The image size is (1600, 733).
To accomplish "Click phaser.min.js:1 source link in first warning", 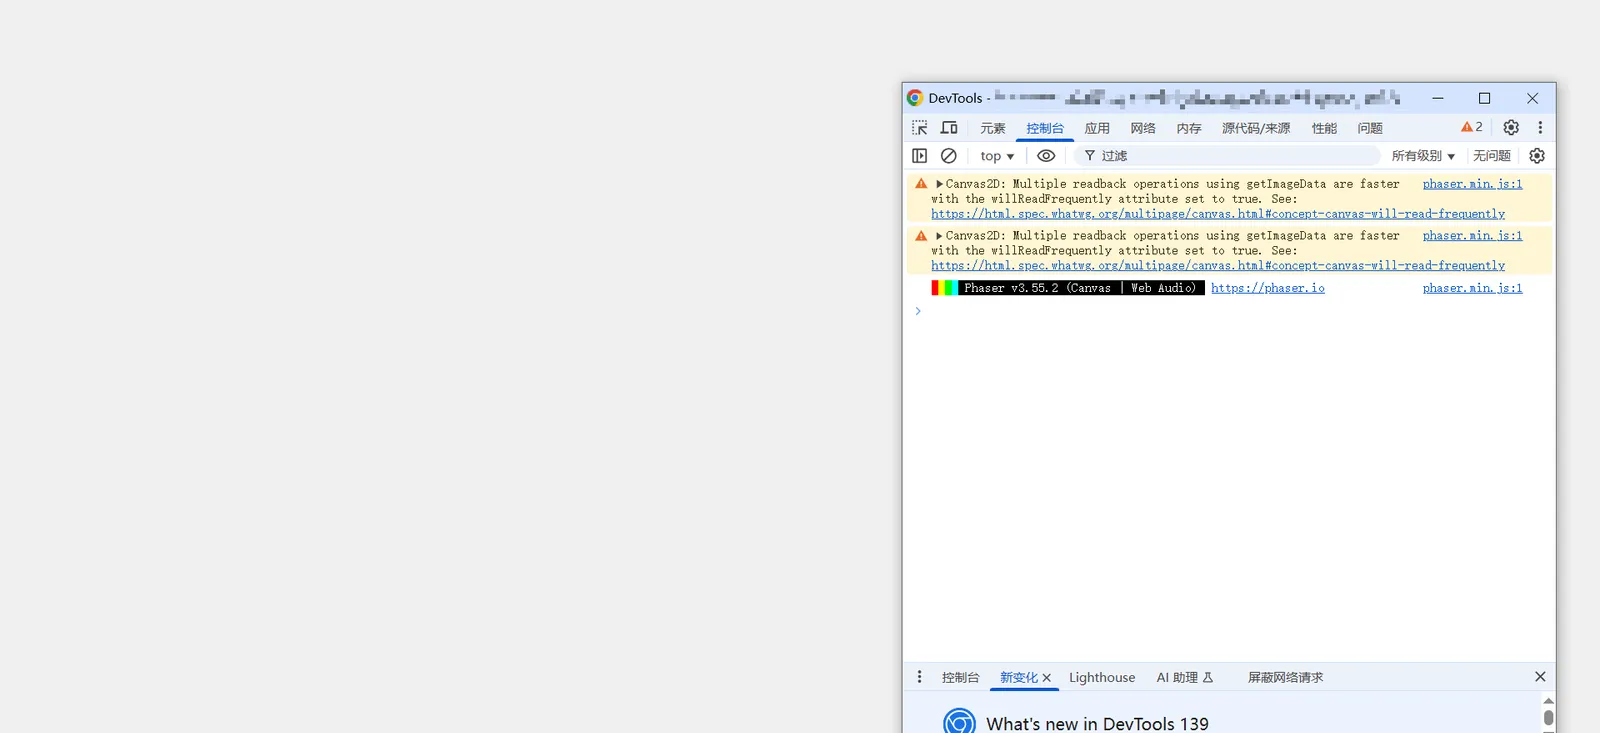I will point(1472,184).
